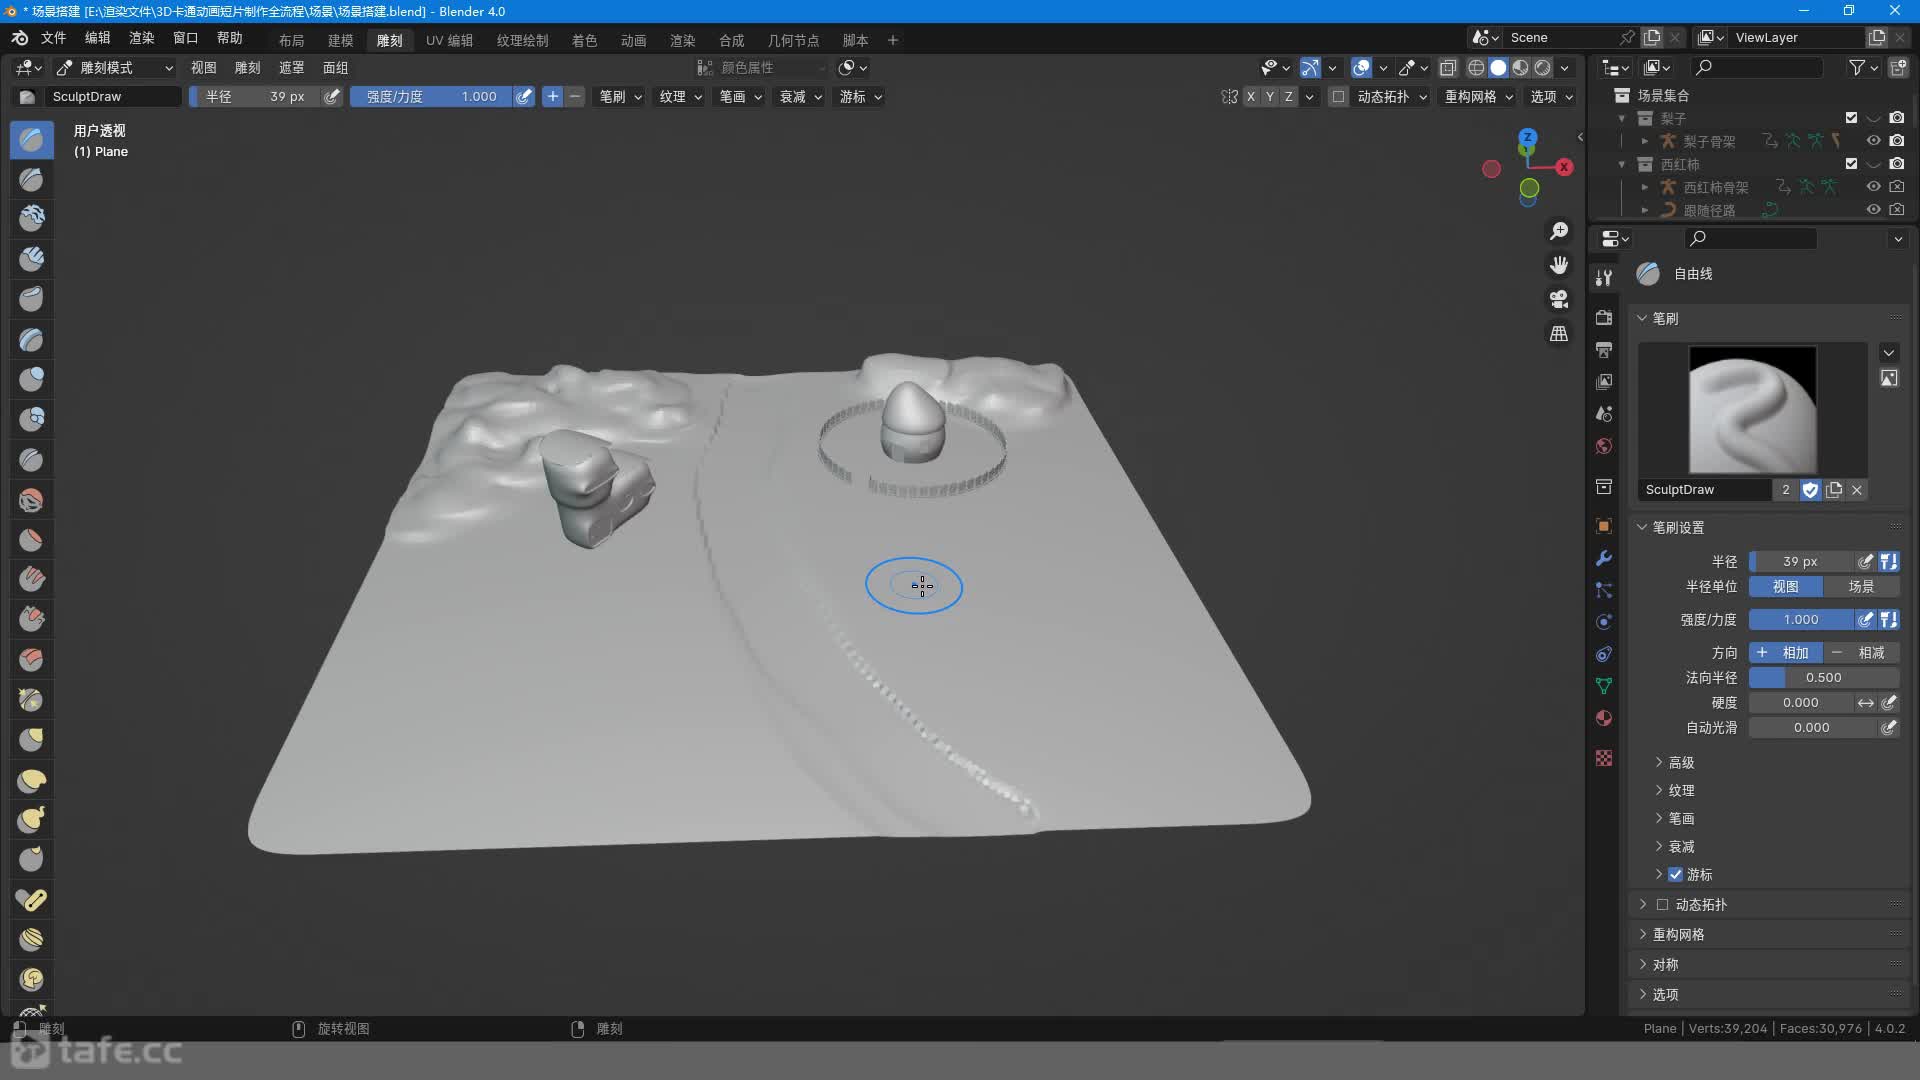This screenshot has width=1920, height=1080.
Task: Set radius unit to 视图
Action: coord(1786,587)
